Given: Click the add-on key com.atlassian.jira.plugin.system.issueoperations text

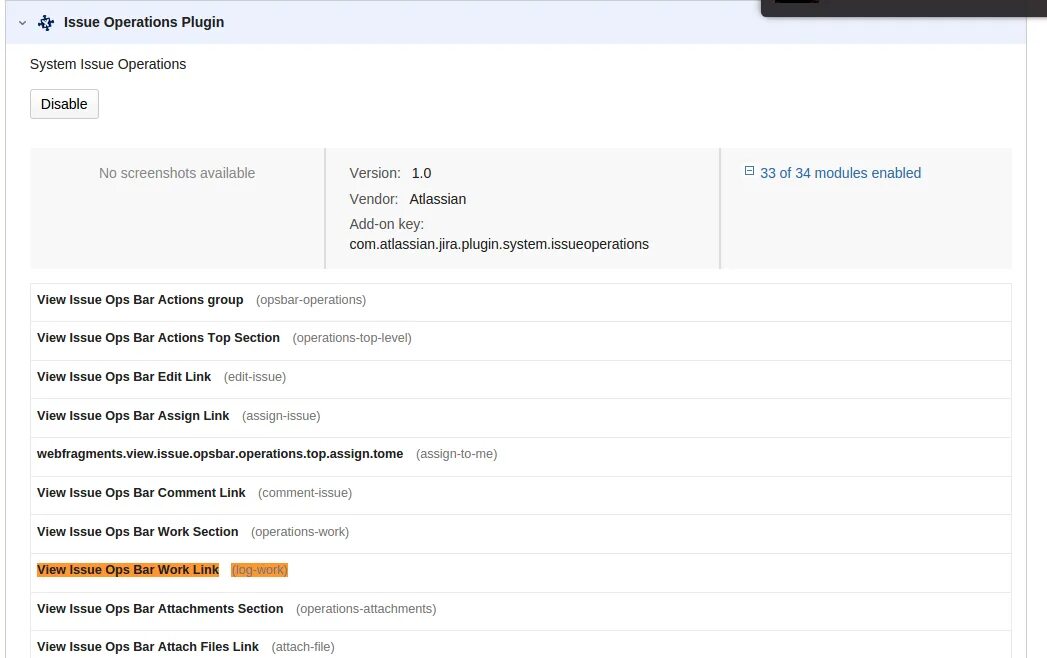Looking at the screenshot, I should [499, 244].
